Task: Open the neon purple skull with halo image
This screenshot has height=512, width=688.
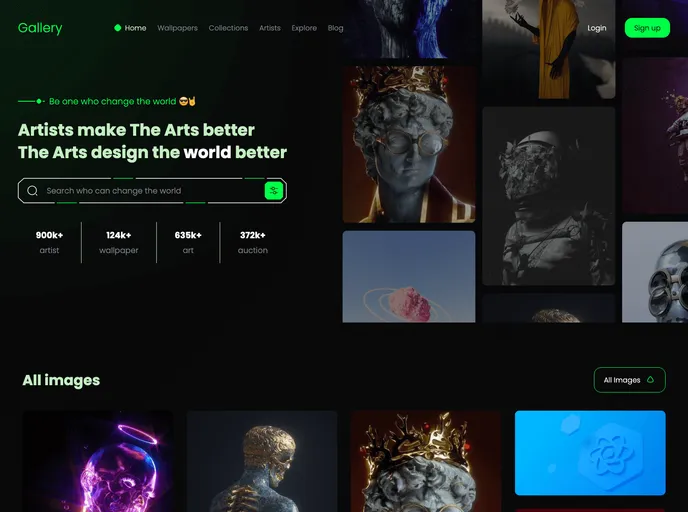Action: pyautogui.click(x=98, y=461)
